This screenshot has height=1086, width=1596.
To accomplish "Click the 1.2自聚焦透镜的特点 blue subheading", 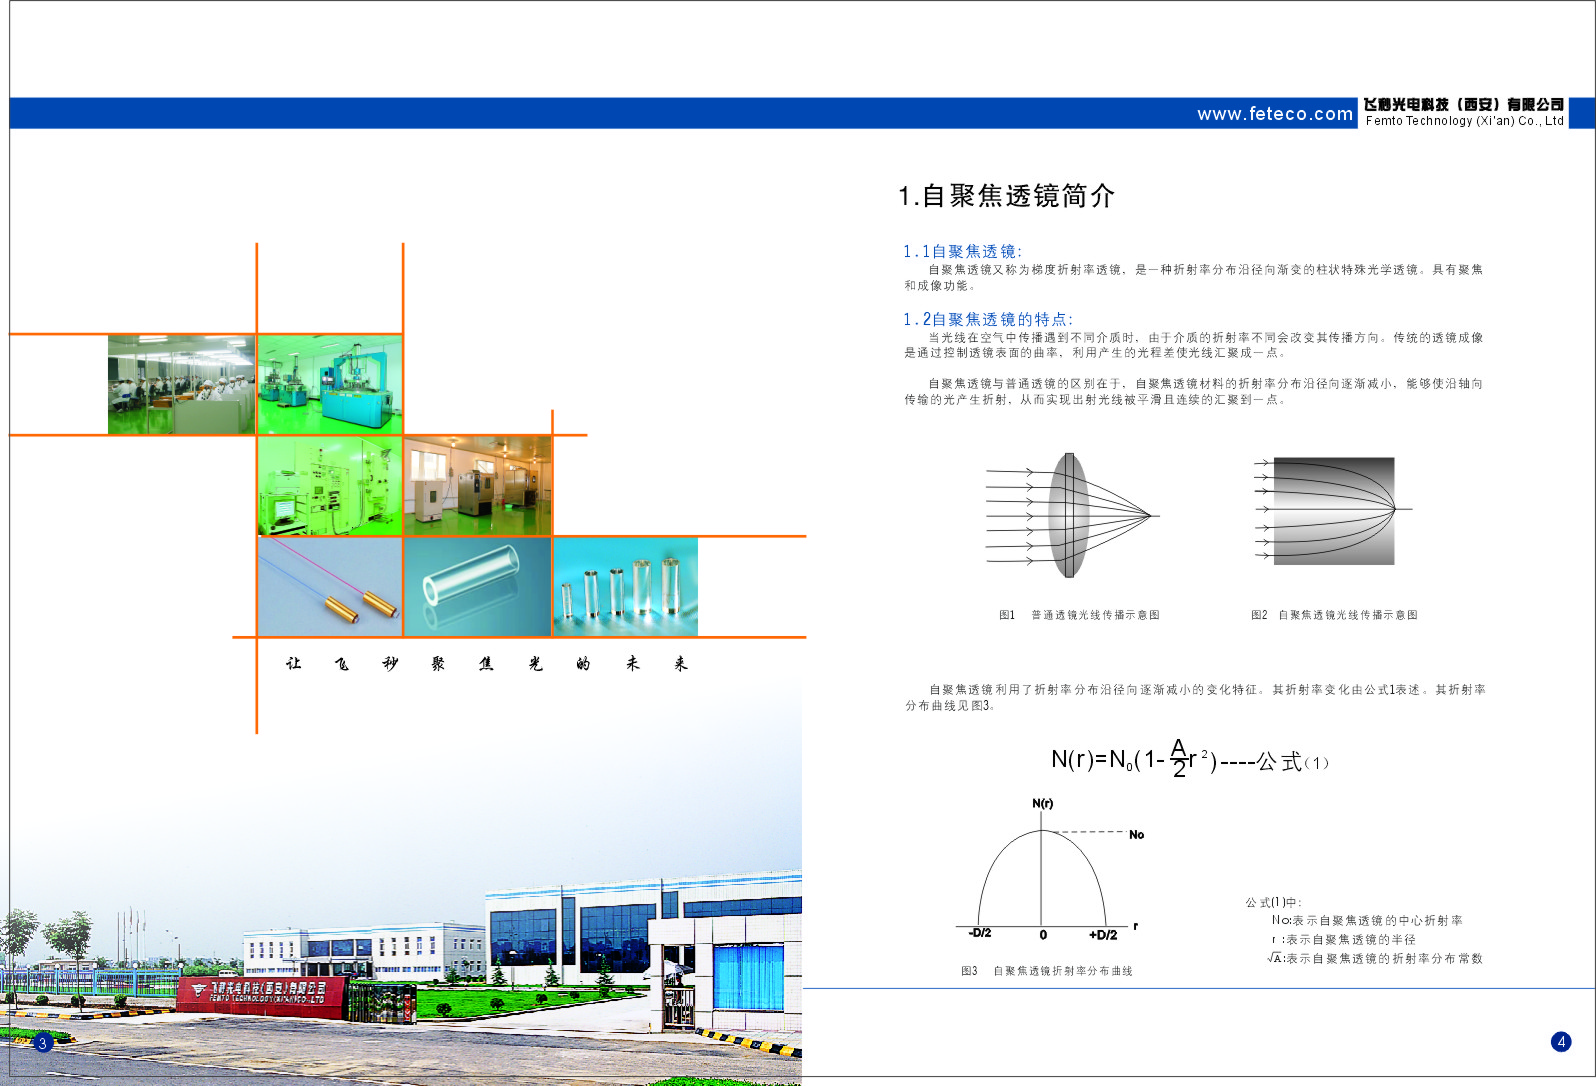I will pos(987,320).
